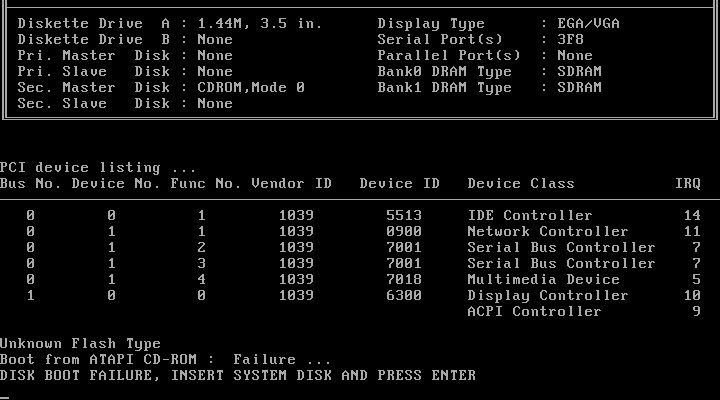Select the '3F8' serial port value

(571, 39)
